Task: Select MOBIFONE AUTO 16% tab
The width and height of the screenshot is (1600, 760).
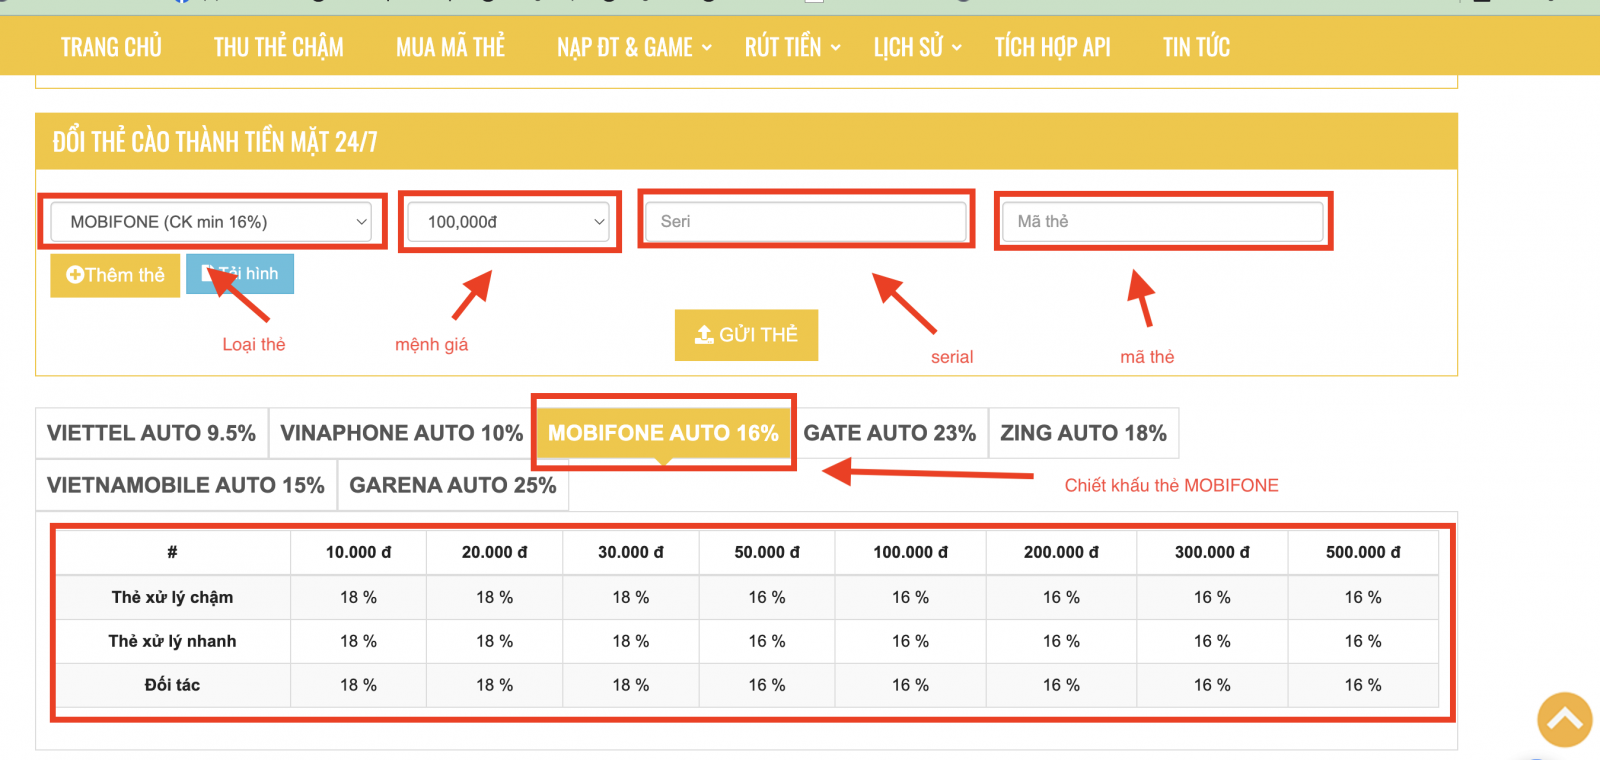Action: pyautogui.click(x=663, y=433)
